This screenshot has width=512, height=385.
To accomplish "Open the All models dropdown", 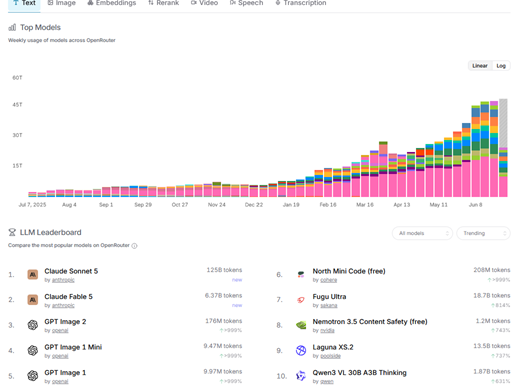I will pyautogui.click(x=422, y=233).
